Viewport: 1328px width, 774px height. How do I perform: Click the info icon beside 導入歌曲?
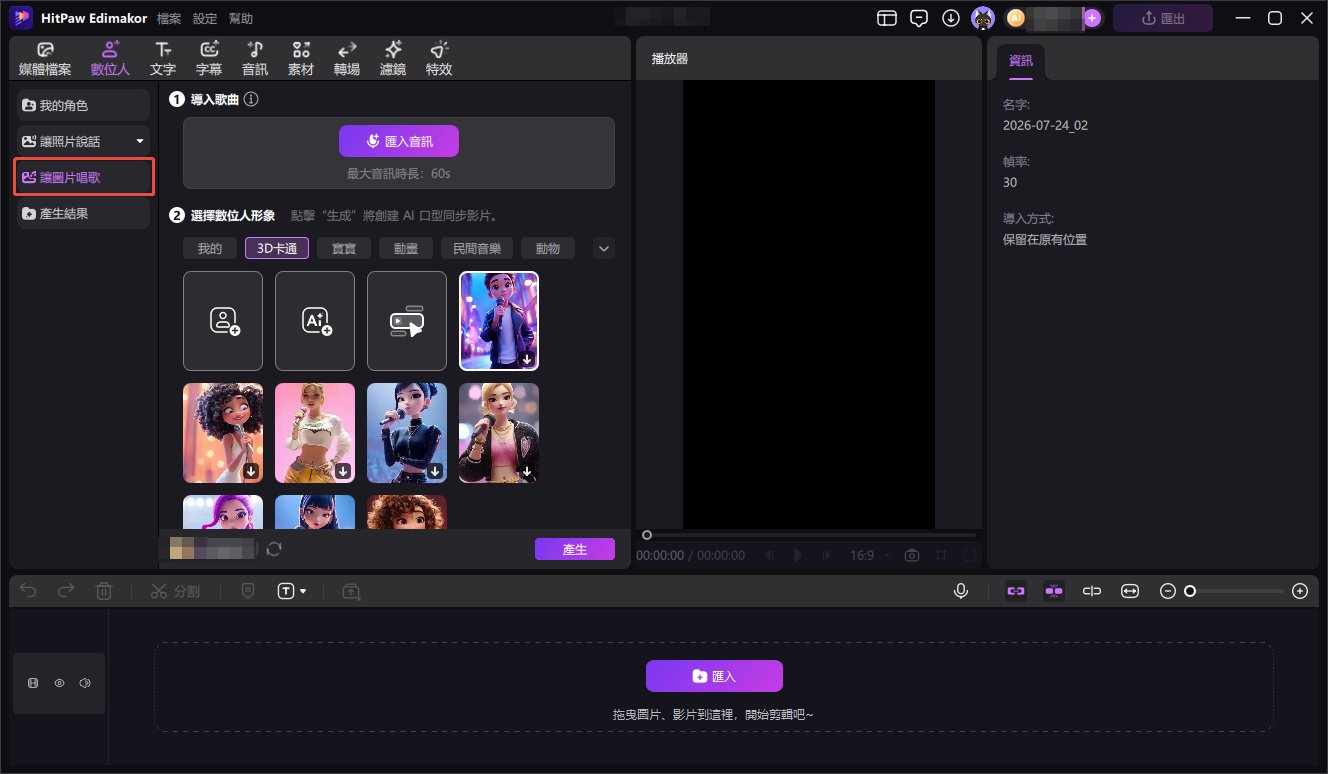click(251, 99)
